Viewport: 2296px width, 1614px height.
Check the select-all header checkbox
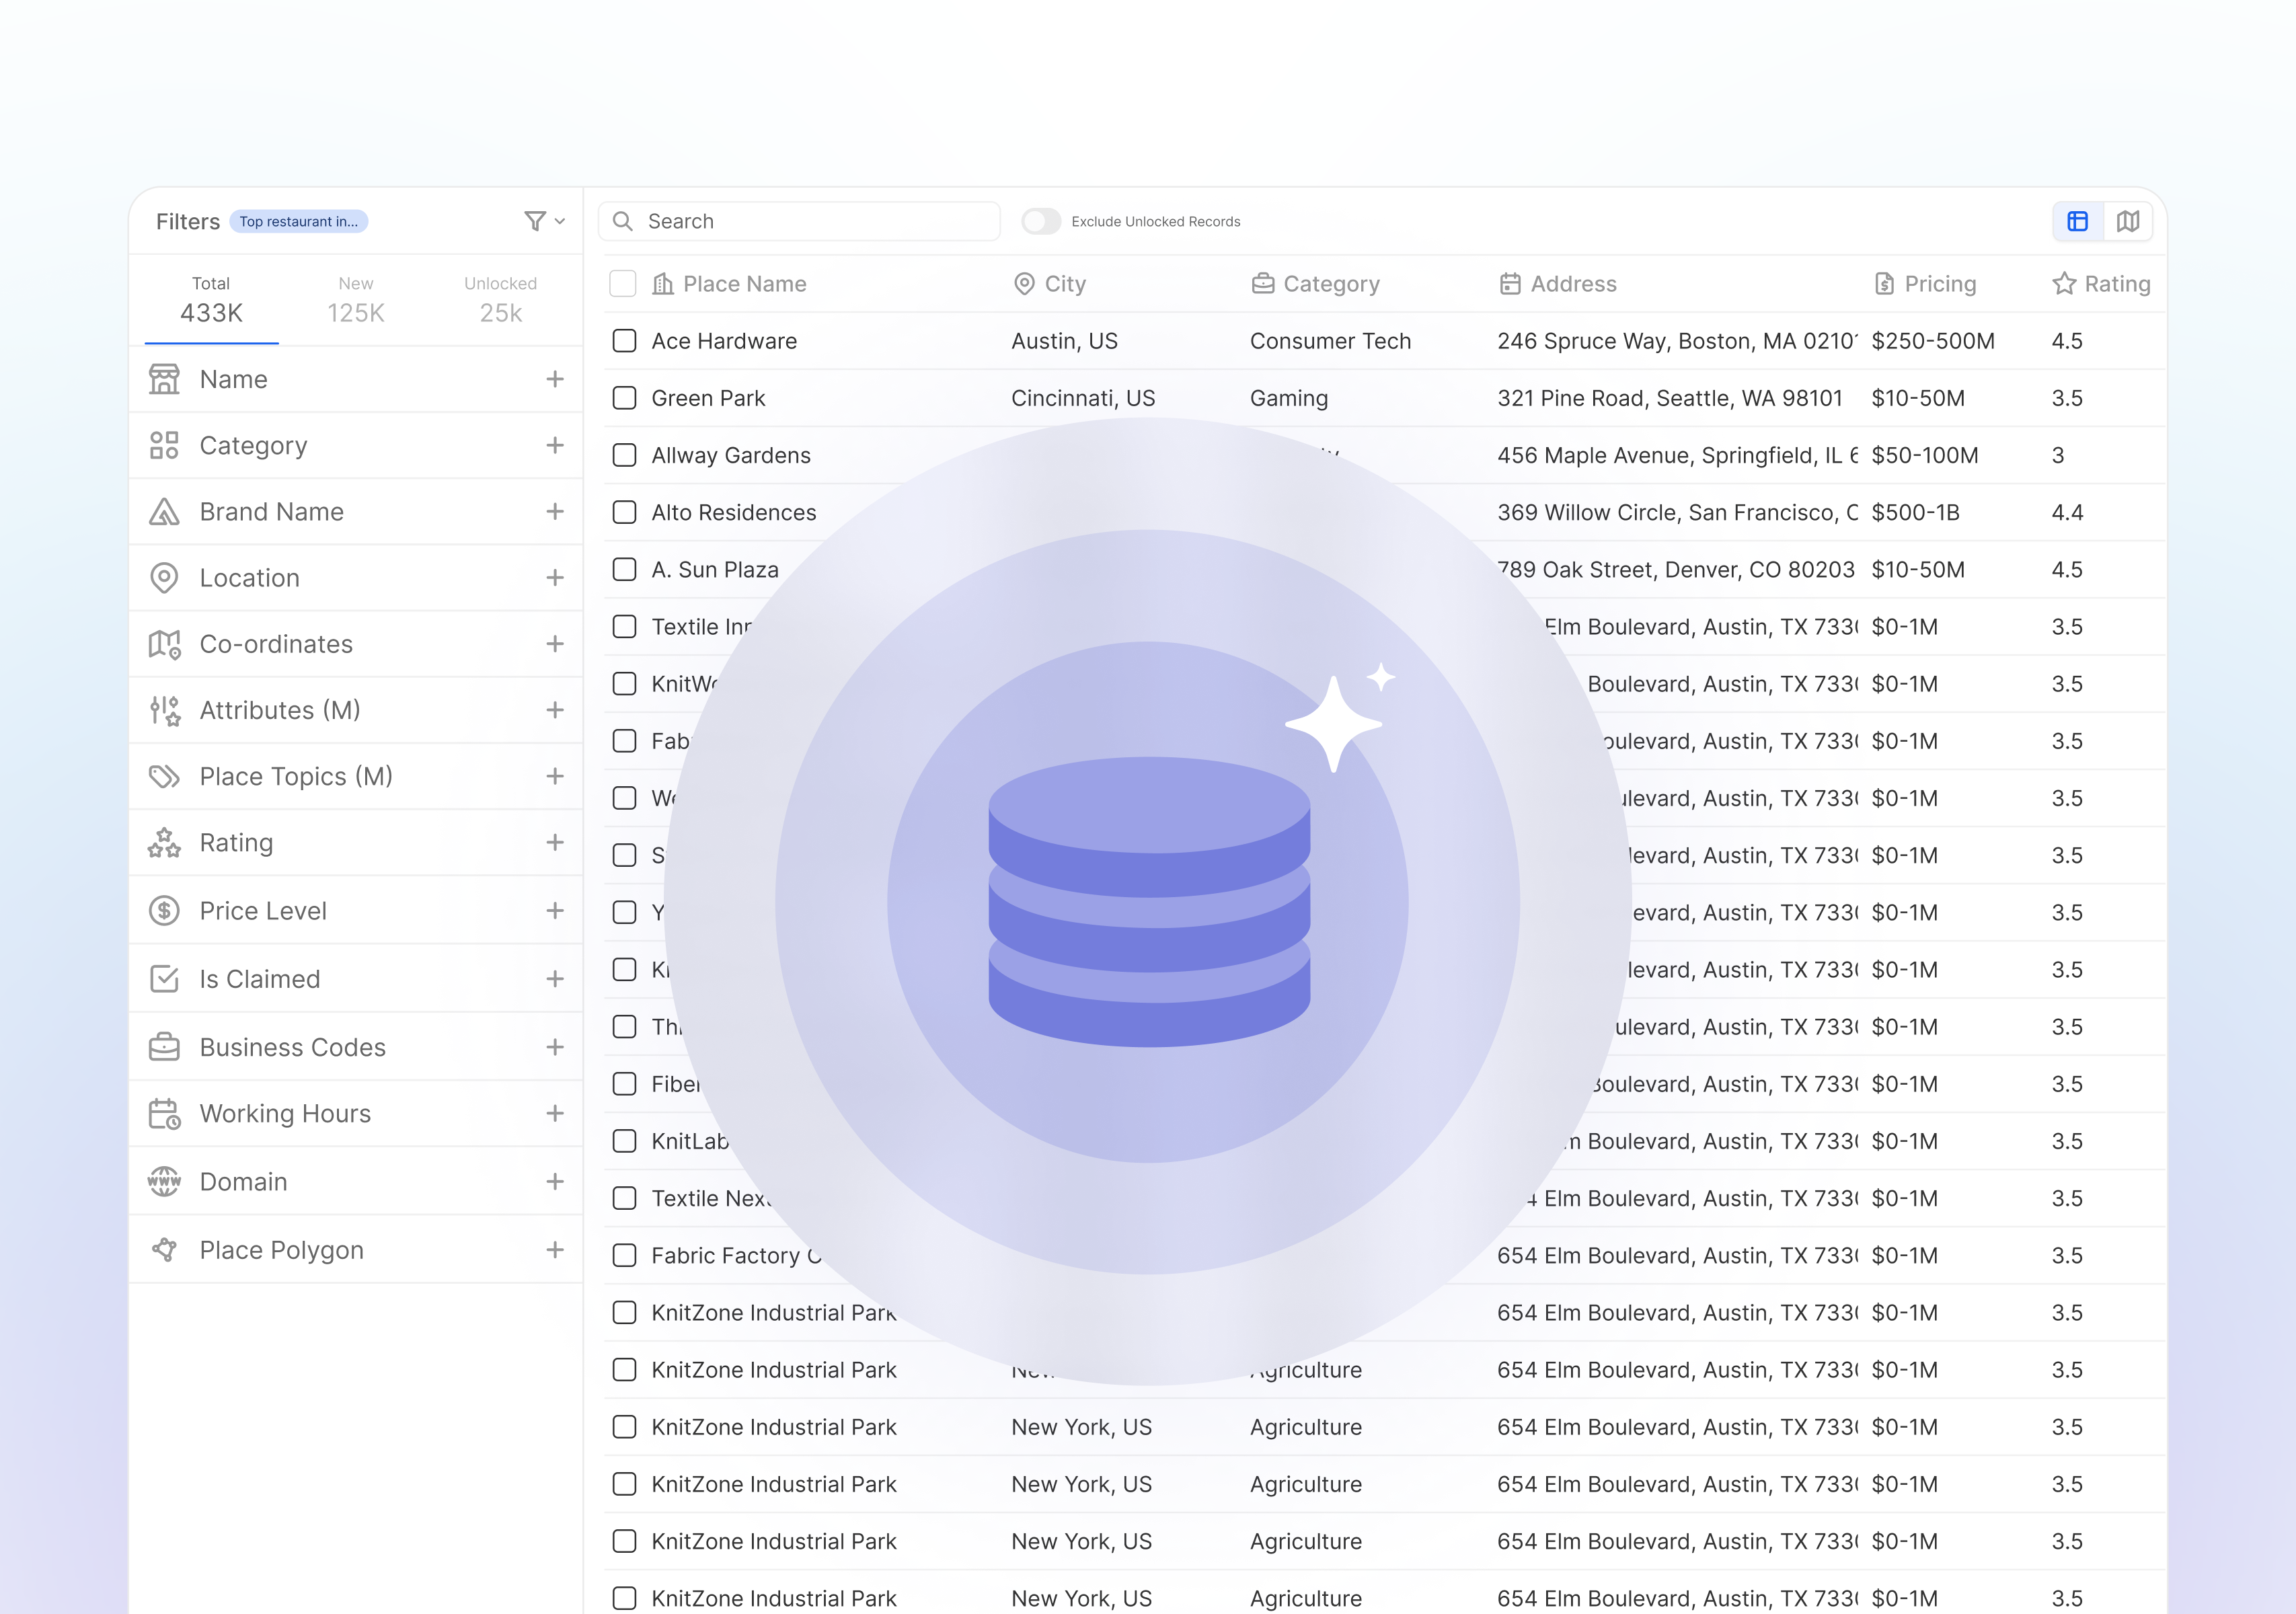pos(623,284)
